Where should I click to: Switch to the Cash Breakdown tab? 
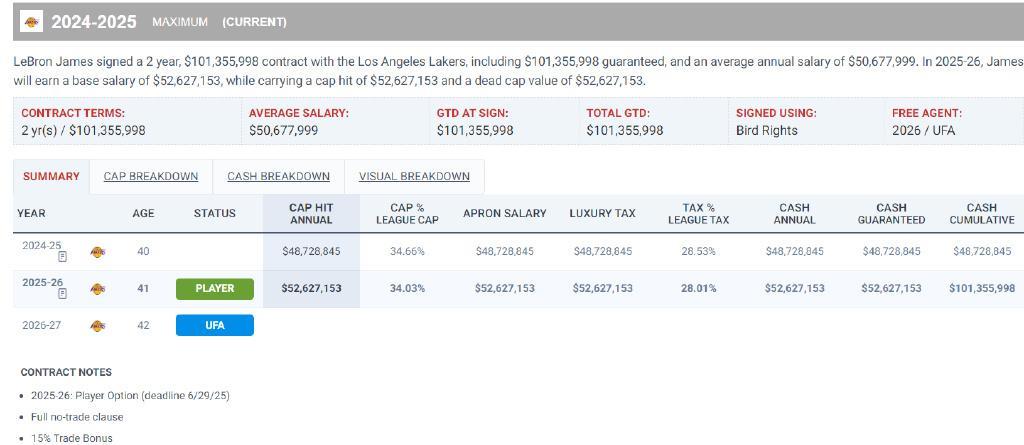[x=278, y=176]
